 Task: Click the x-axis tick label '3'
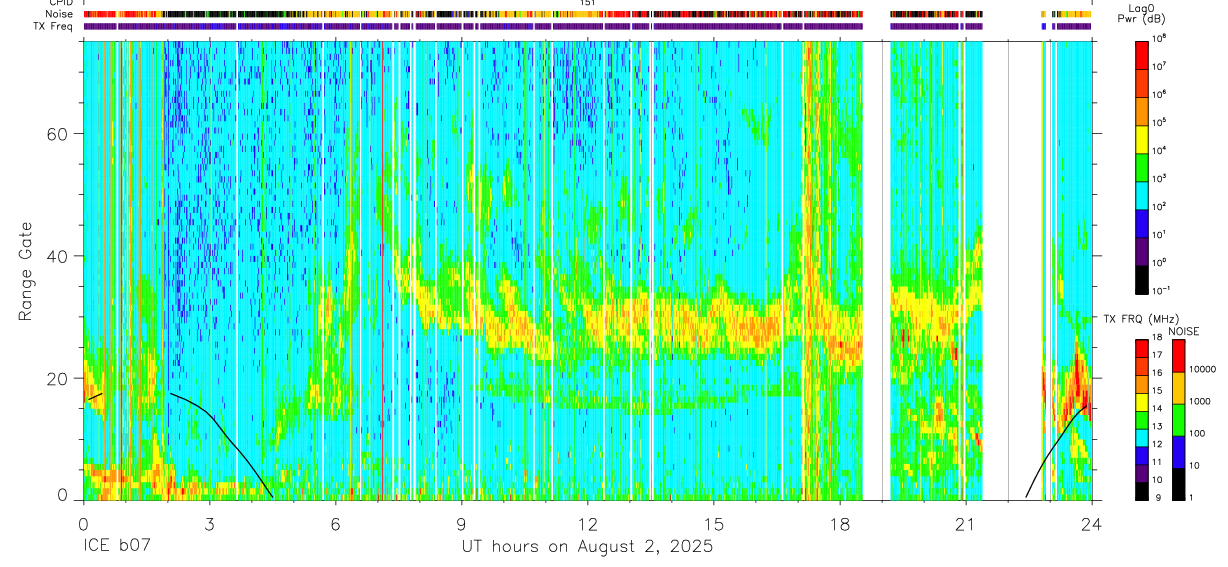point(209,524)
